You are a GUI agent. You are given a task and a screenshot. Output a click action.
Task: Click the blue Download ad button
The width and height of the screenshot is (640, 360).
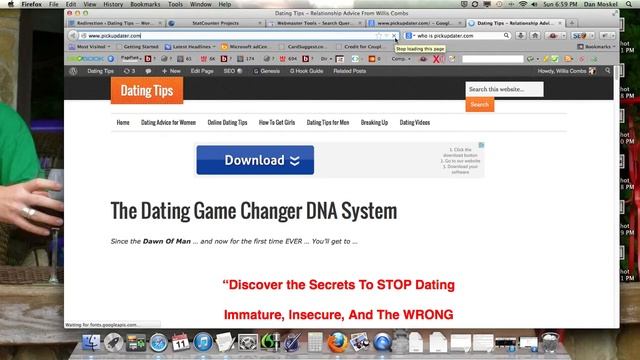point(255,160)
